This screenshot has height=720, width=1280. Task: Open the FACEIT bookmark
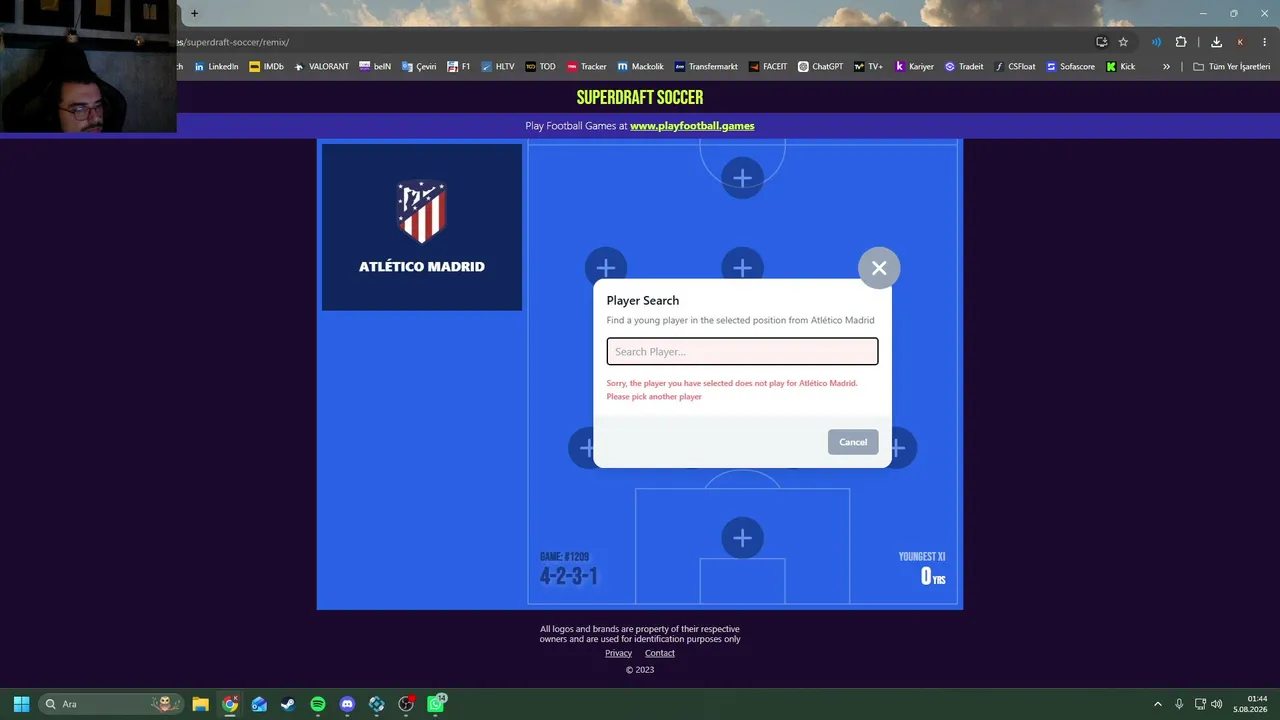pyautogui.click(x=768, y=67)
